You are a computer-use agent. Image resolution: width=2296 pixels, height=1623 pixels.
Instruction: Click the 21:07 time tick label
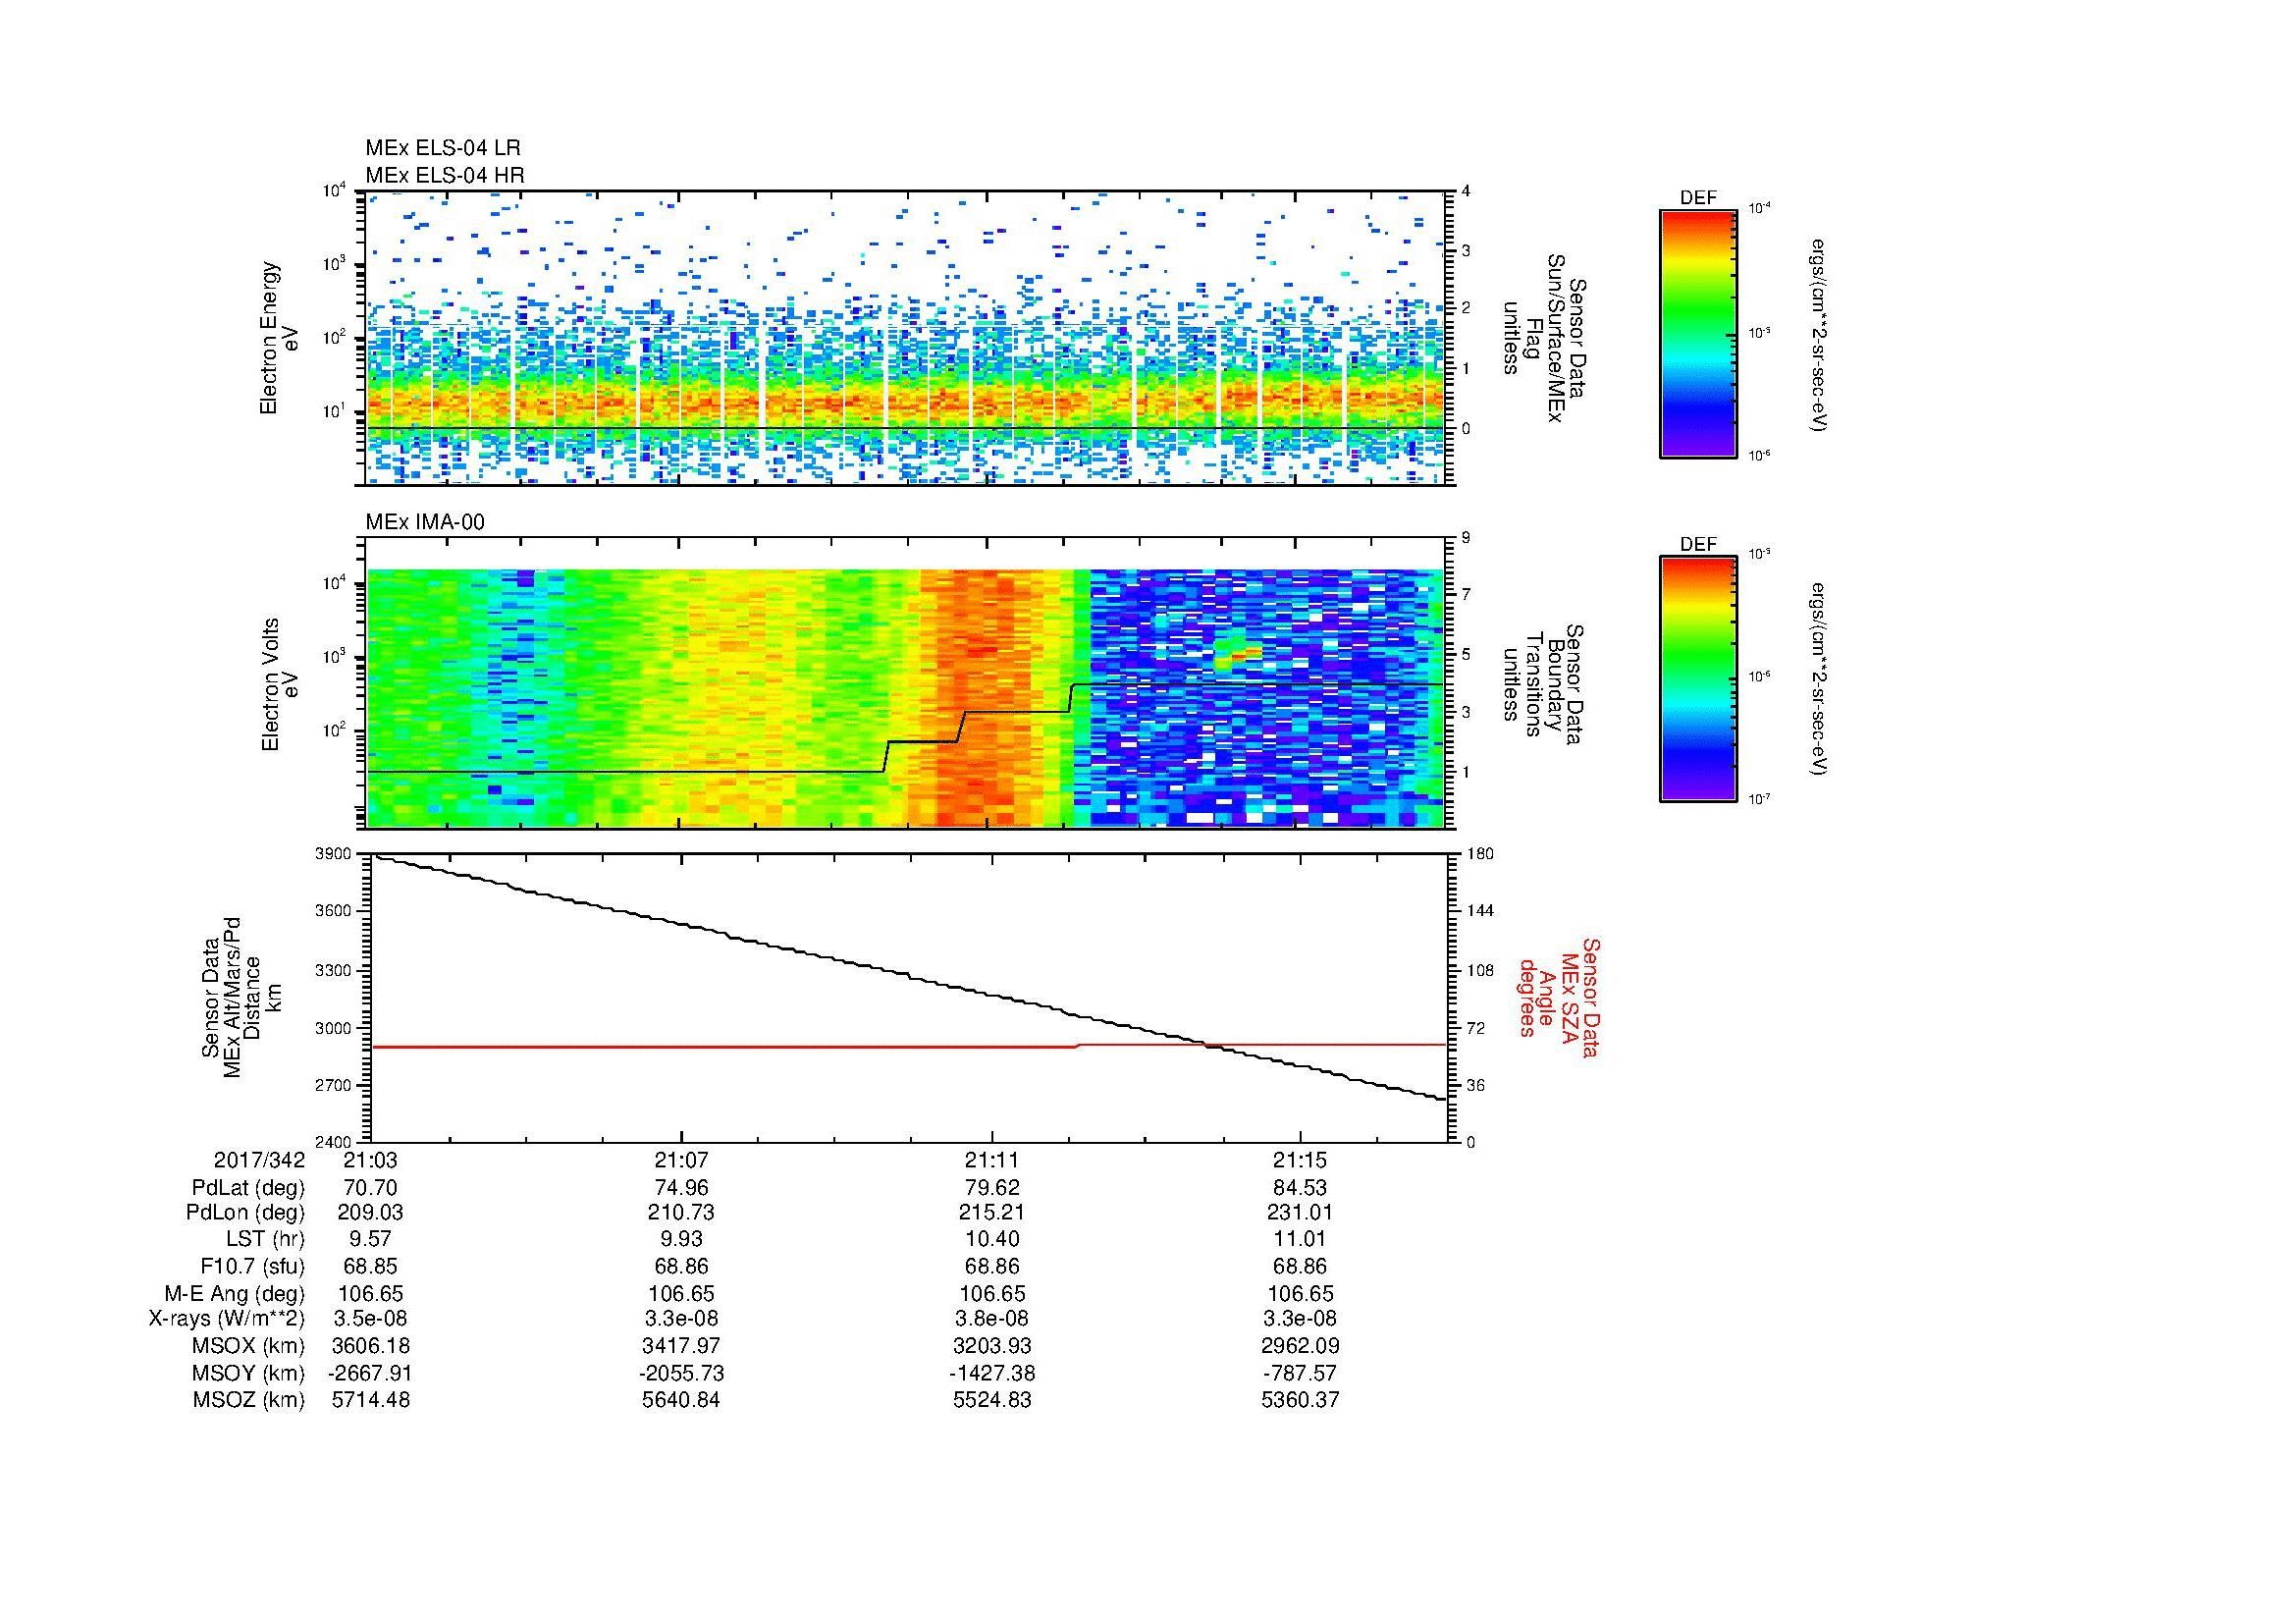[681, 1160]
